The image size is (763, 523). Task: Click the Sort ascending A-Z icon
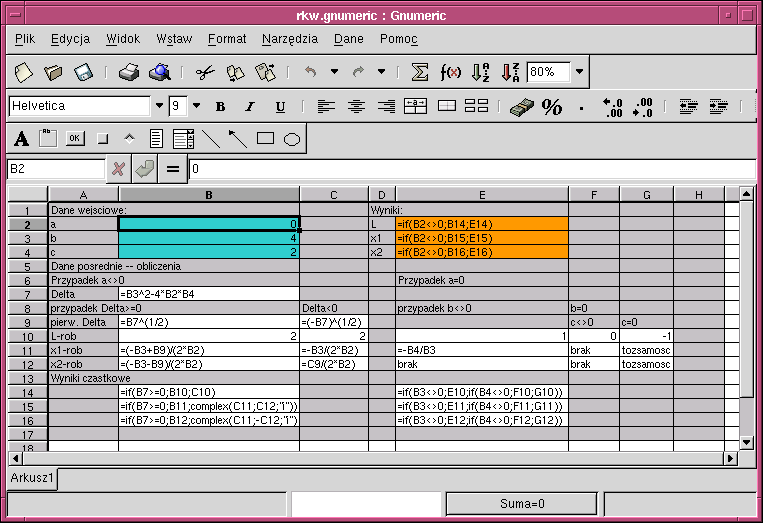tap(480, 72)
